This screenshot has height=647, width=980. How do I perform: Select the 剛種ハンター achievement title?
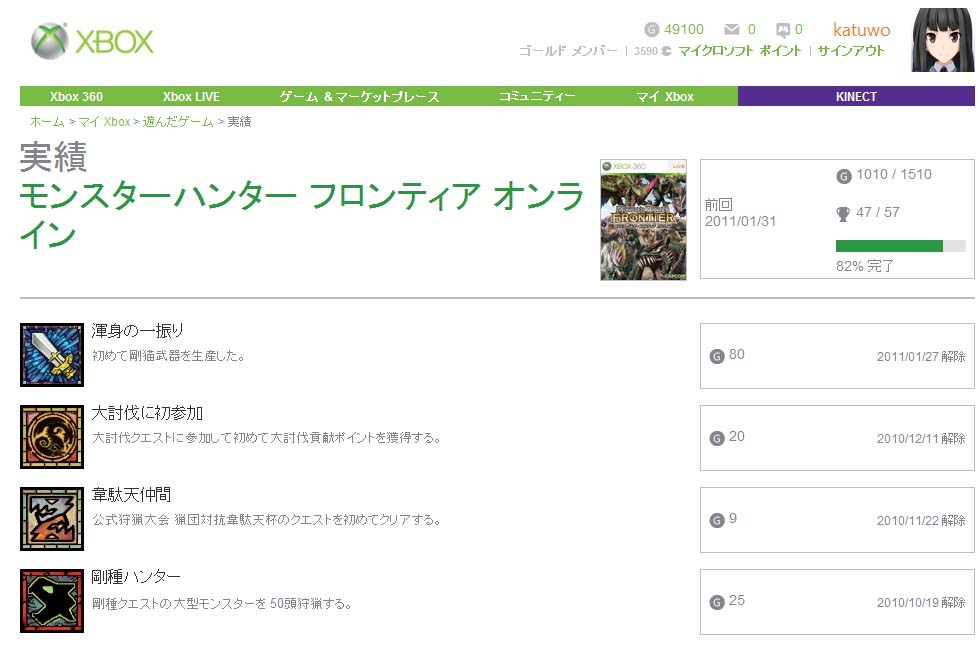tap(136, 576)
